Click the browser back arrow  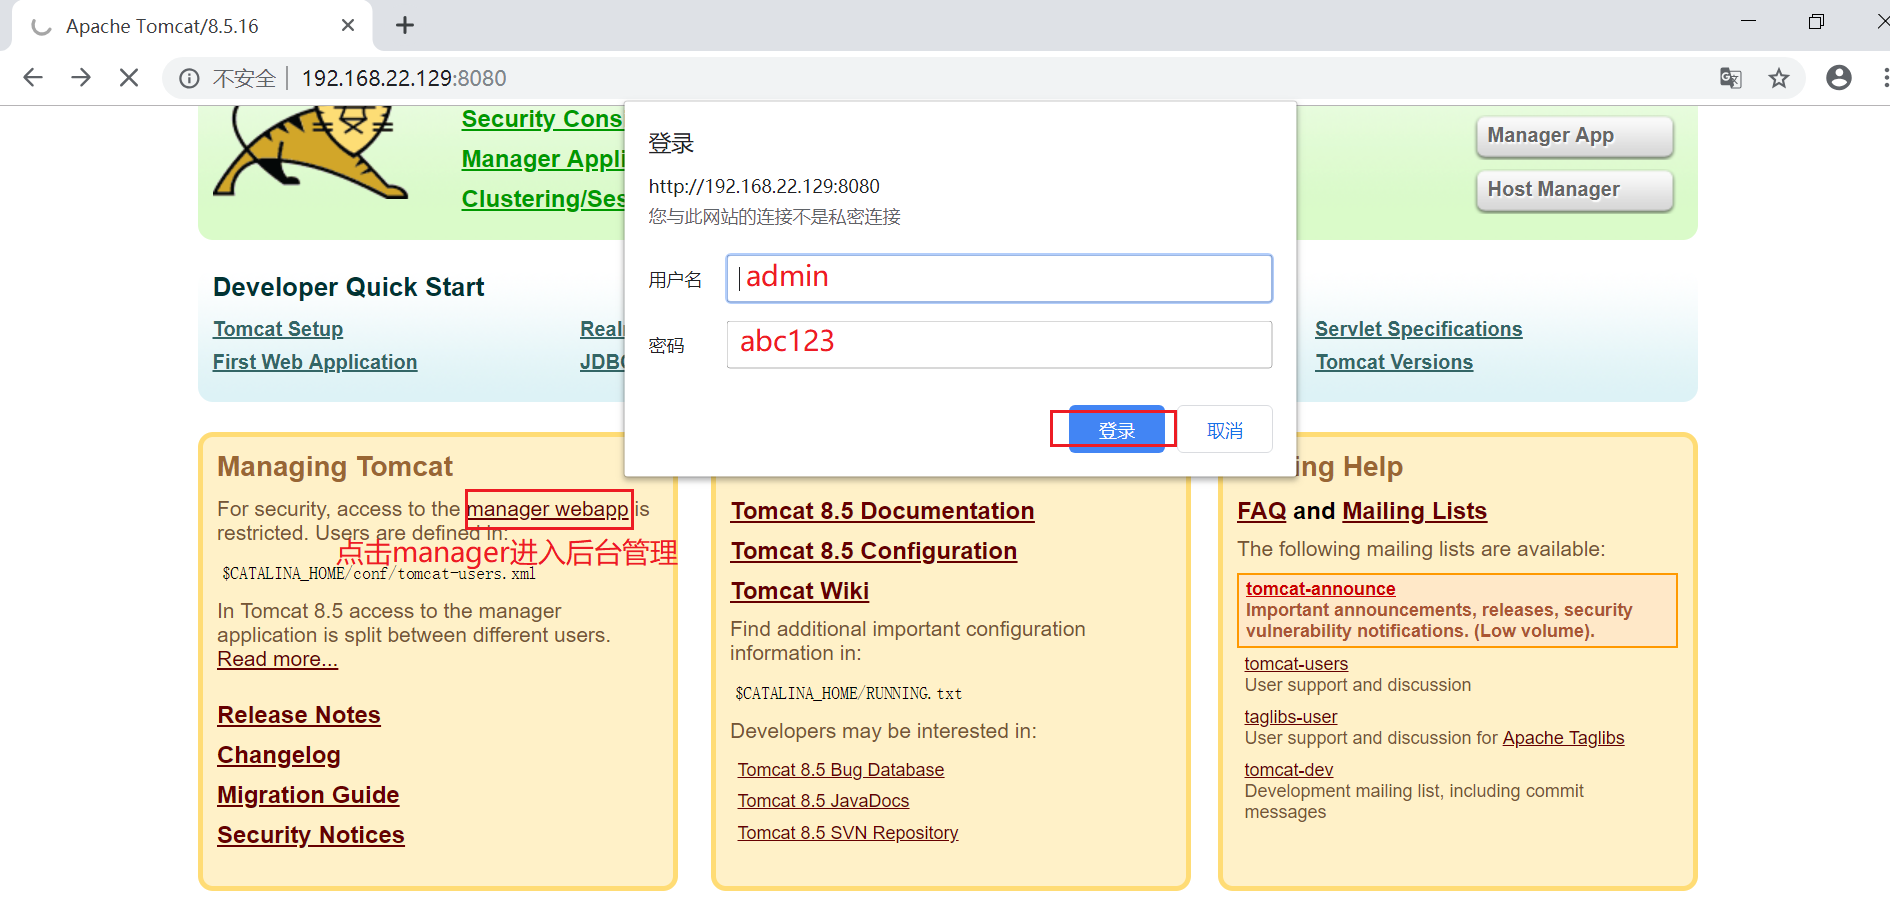(33, 78)
